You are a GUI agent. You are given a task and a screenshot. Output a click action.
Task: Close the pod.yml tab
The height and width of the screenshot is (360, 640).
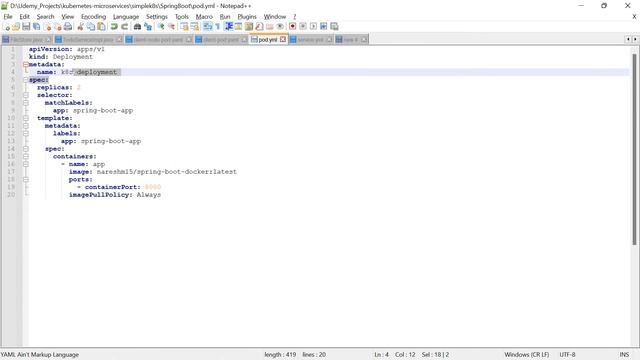click(283, 40)
